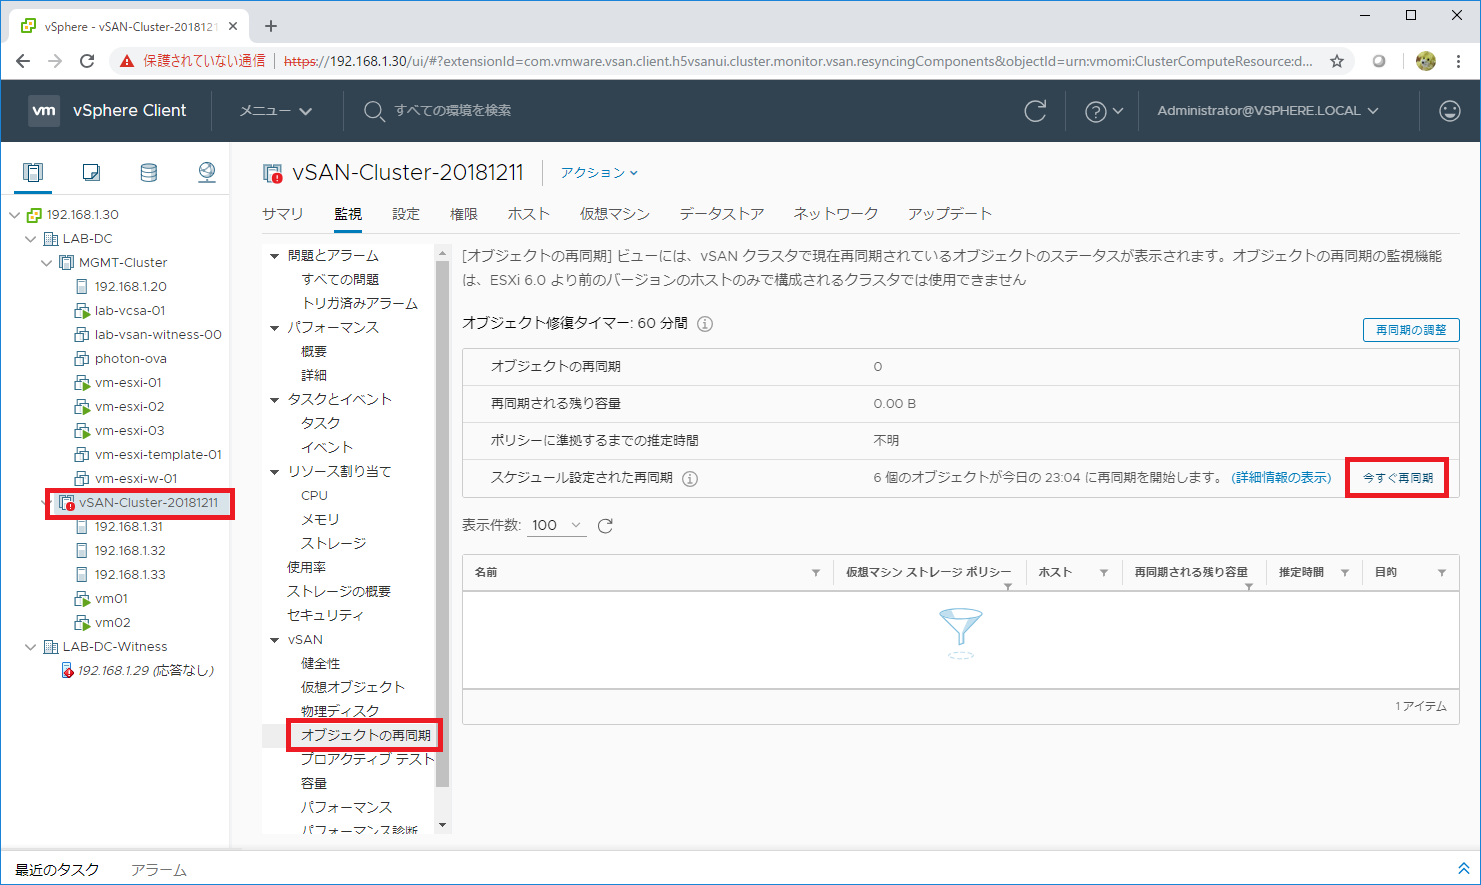Collapse the vSAN section in monitor menu
1481x885 pixels.
point(274,640)
